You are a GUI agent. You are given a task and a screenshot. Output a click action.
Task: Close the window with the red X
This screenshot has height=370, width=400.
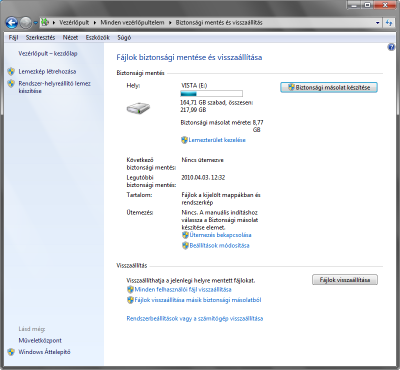tap(385, 5)
